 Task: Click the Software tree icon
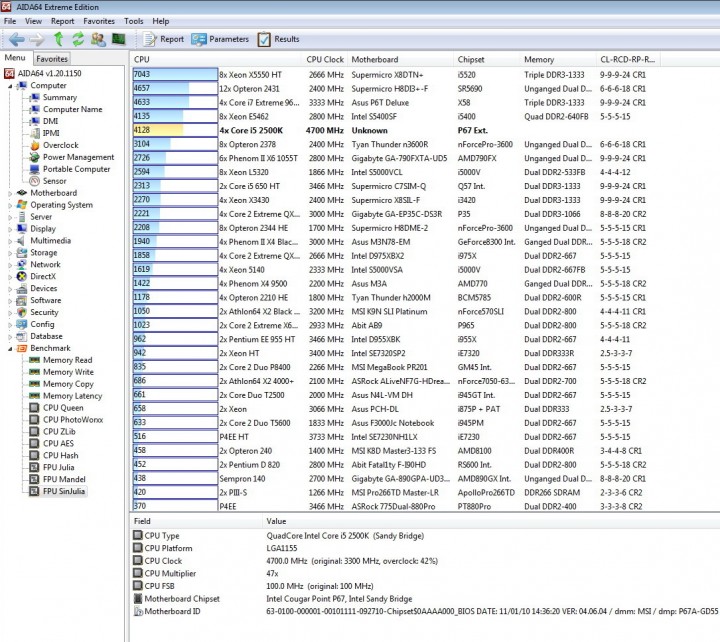[x=22, y=300]
